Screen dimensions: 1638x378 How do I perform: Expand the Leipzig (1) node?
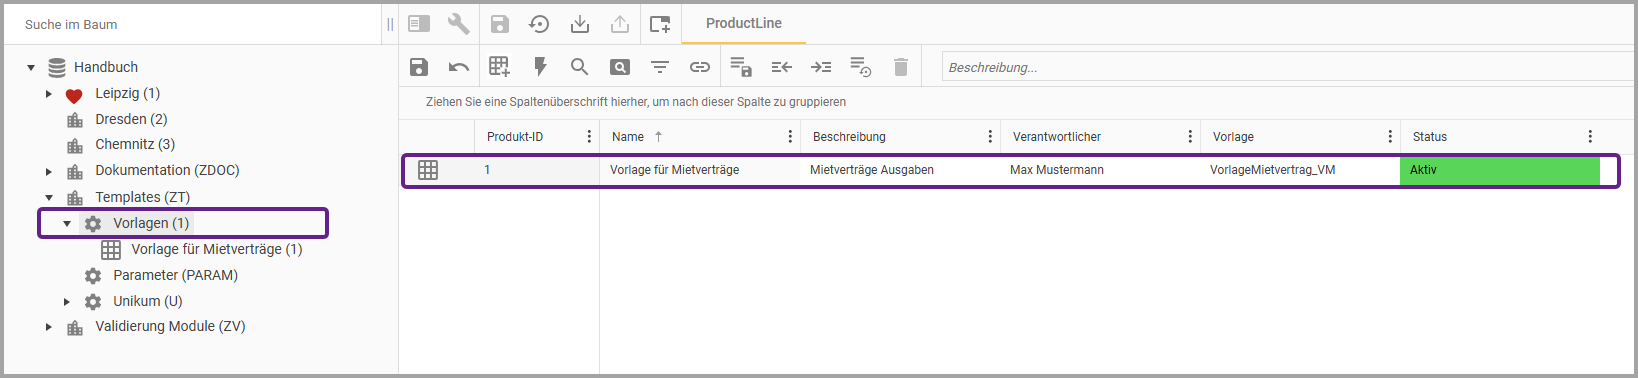point(49,94)
